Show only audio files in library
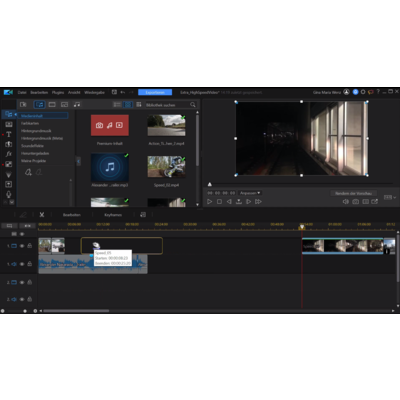Image resolution: width=400 pixels, height=400 pixels. pyautogui.click(x=77, y=105)
